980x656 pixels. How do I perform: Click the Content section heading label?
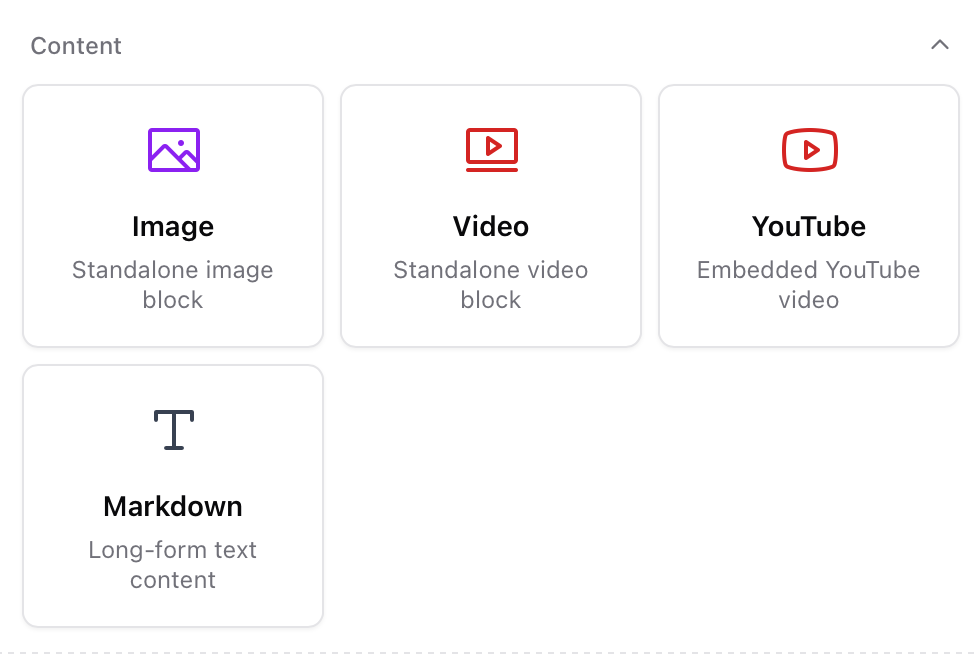(76, 46)
